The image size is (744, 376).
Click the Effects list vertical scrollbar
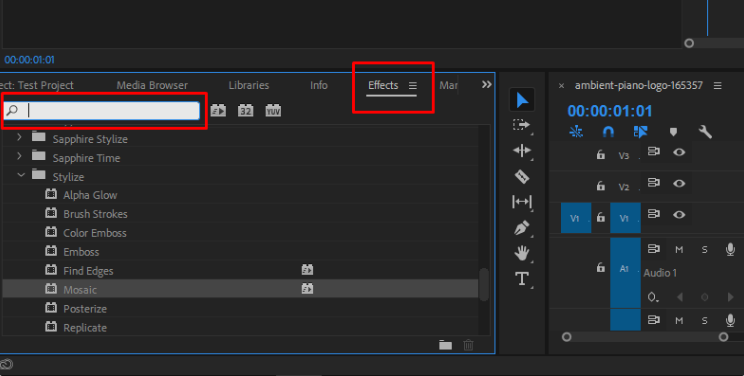(x=484, y=285)
